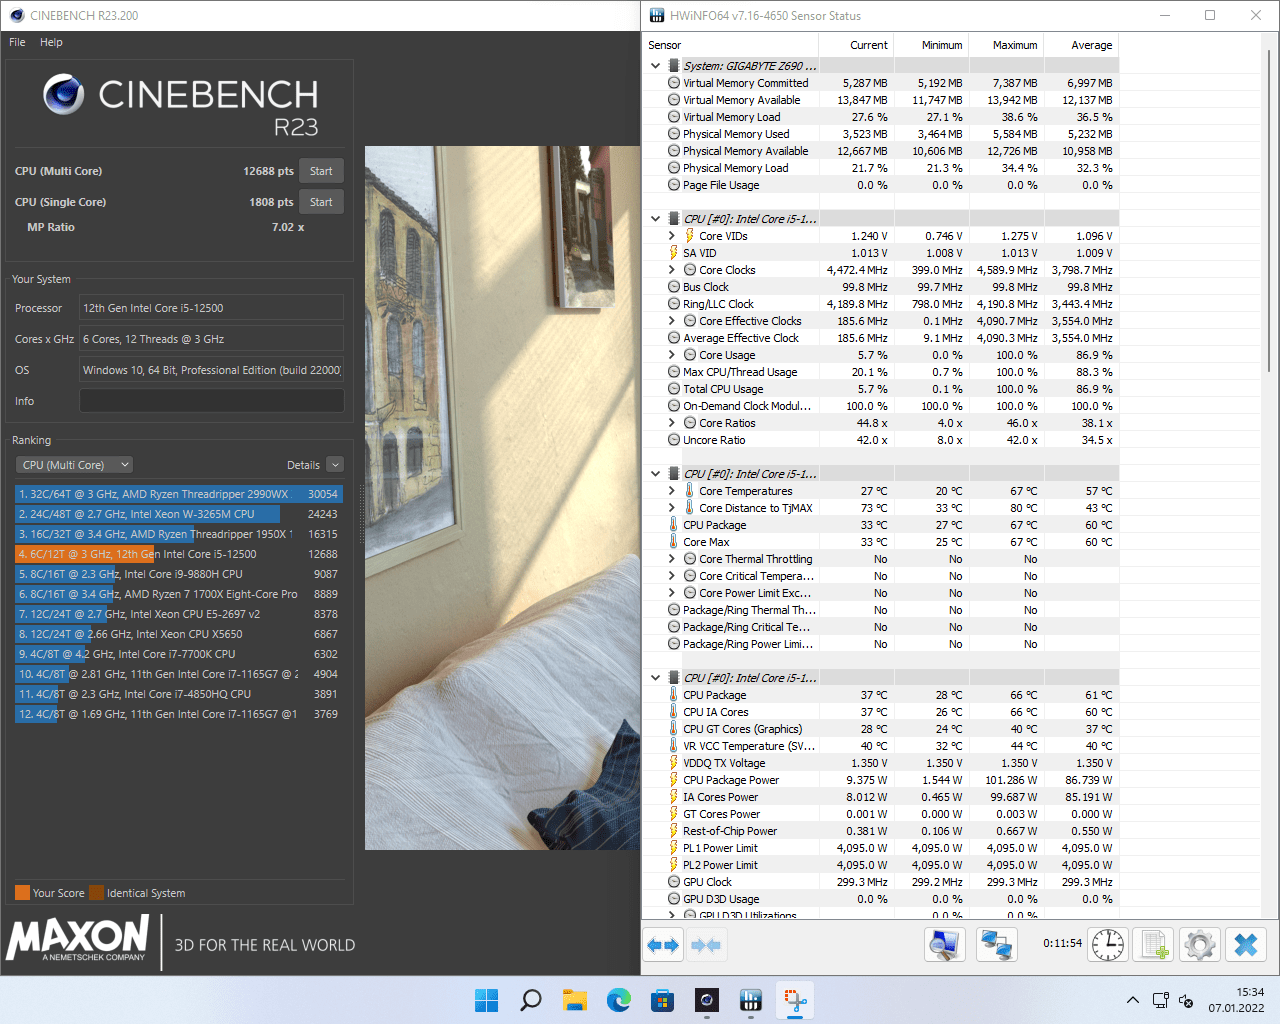Viewport: 1280px width, 1024px height.
Task: Start the CPU Single Core test
Action: pos(321,202)
